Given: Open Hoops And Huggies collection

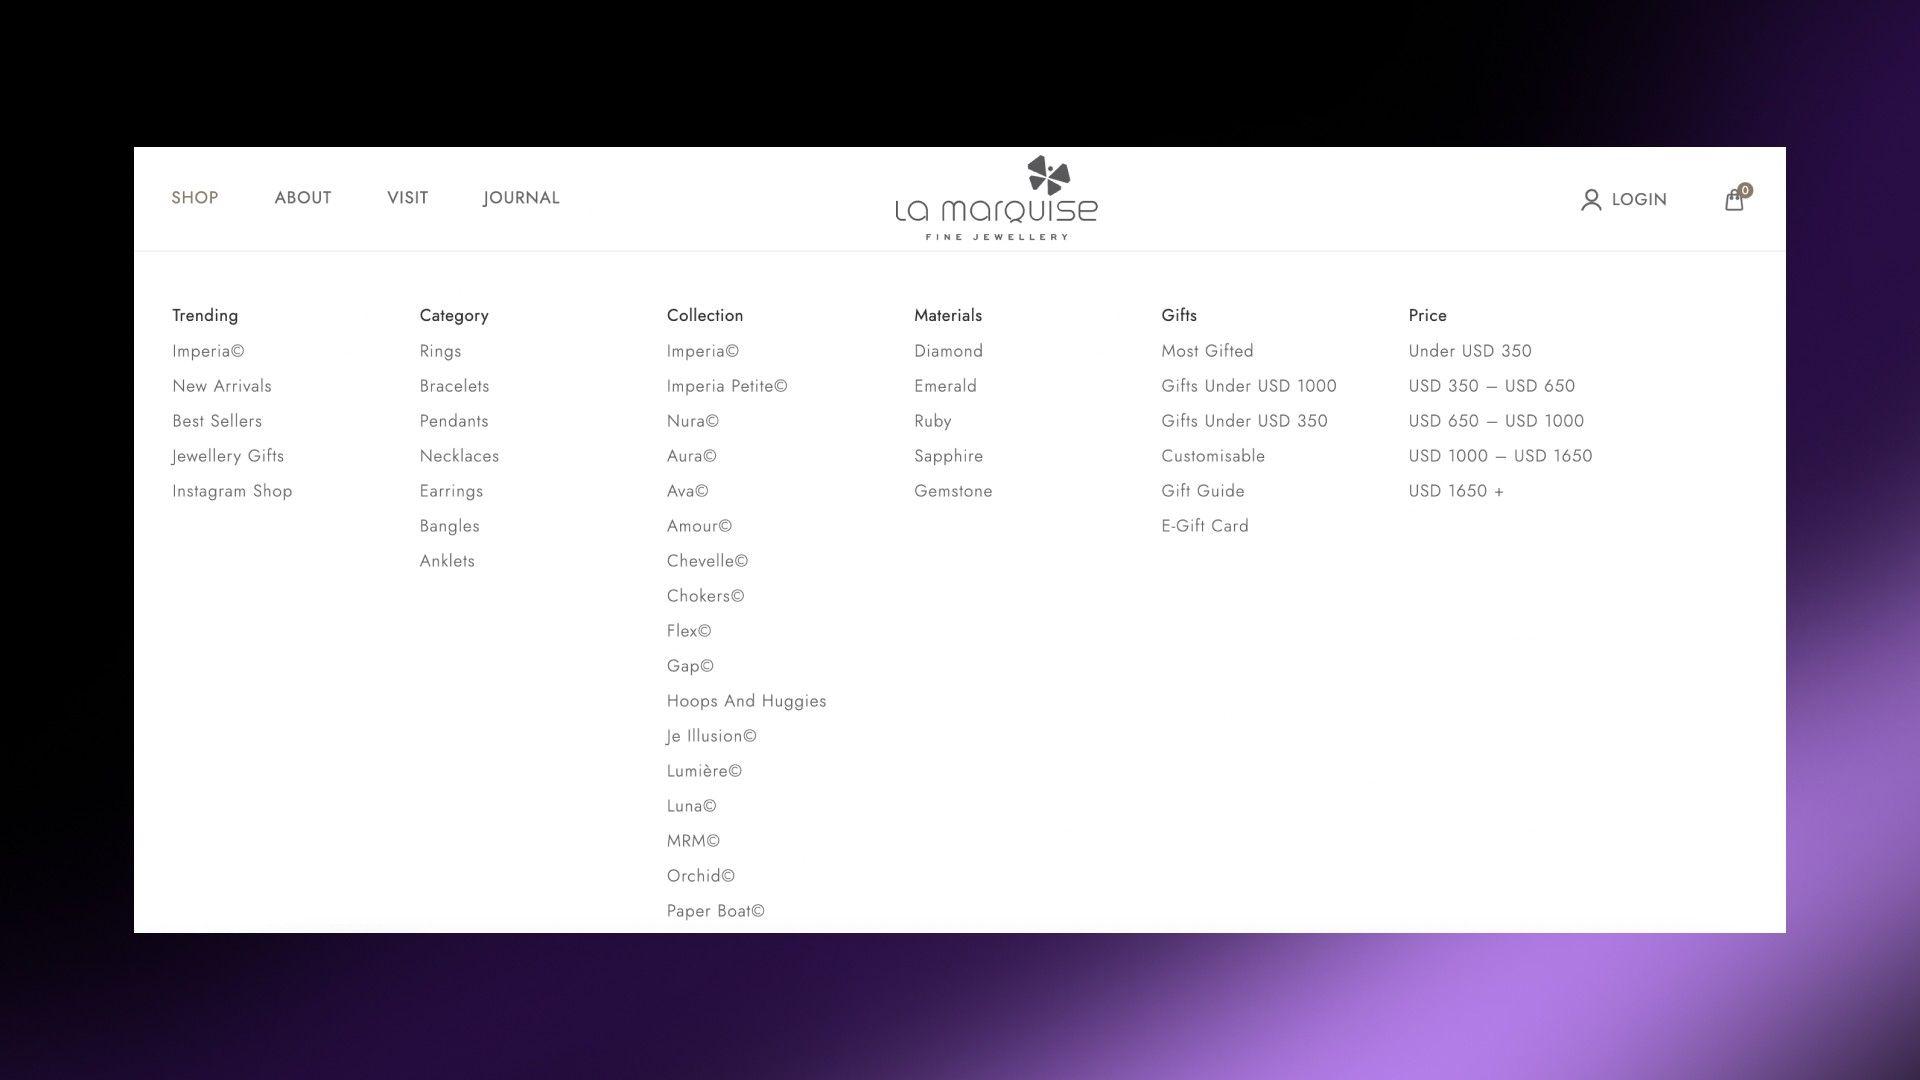Looking at the screenshot, I should pos(746,701).
